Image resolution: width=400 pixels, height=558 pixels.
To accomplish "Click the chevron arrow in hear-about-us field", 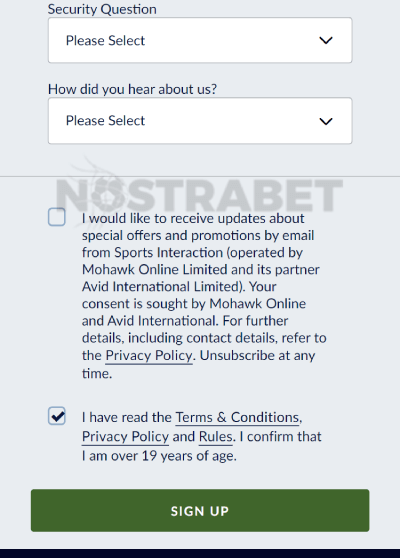I will pyautogui.click(x=326, y=121).
